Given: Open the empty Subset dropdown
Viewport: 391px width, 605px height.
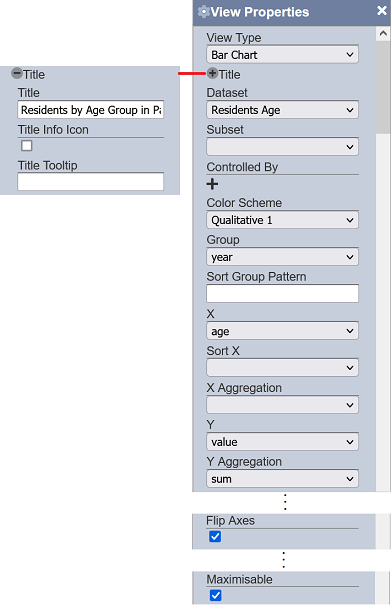Looking at the screenshot, I should click(283, 147).
